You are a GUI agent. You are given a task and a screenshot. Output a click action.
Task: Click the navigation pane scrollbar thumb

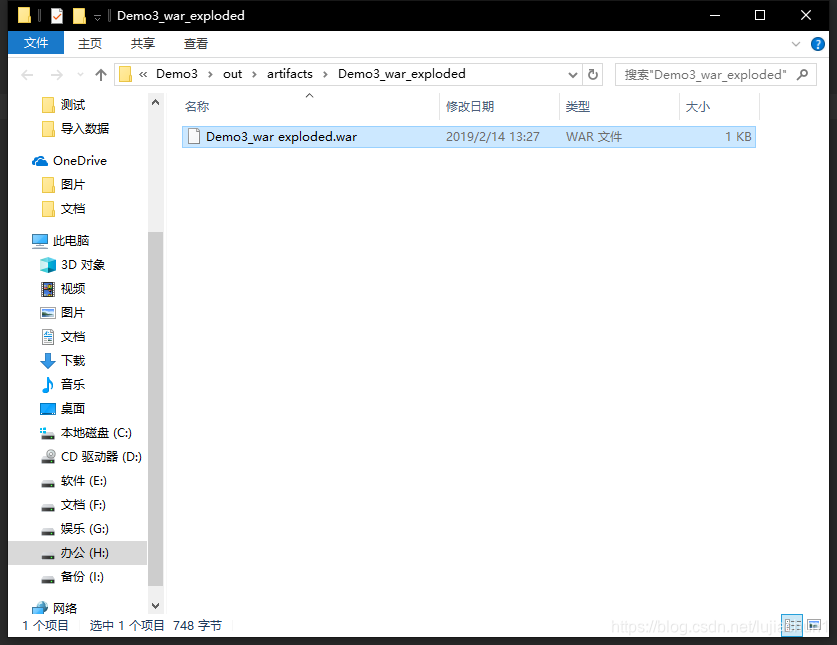pos(155,409)
